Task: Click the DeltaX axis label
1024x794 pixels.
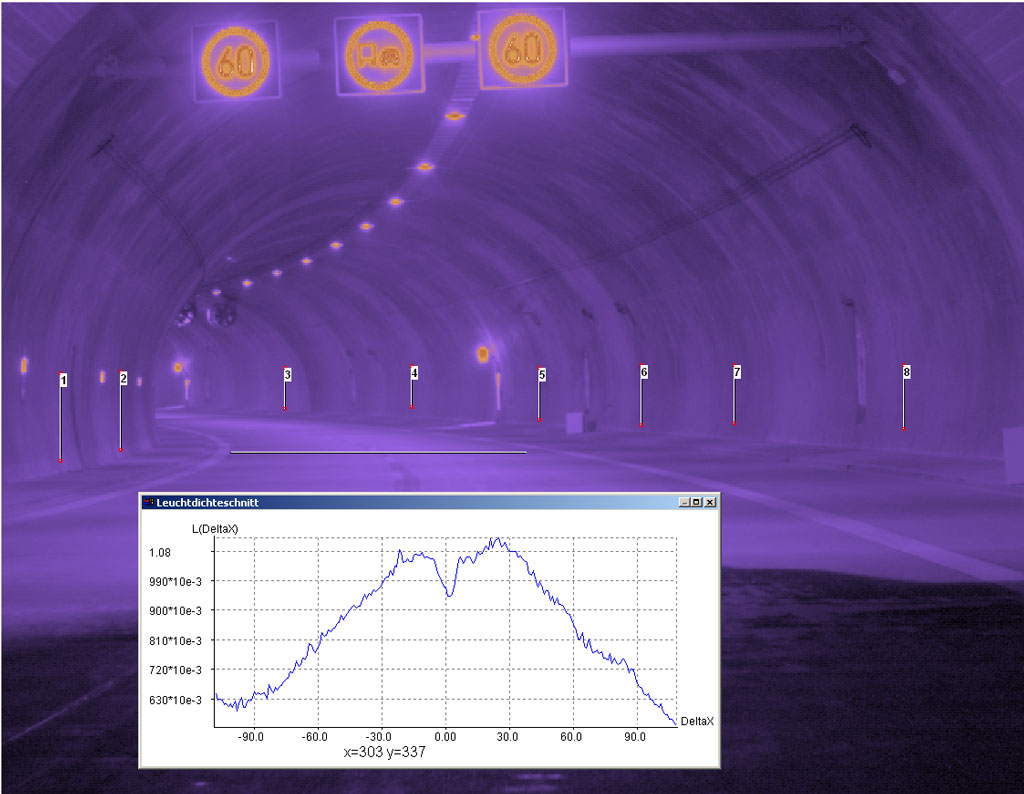Action: [697, 722]
